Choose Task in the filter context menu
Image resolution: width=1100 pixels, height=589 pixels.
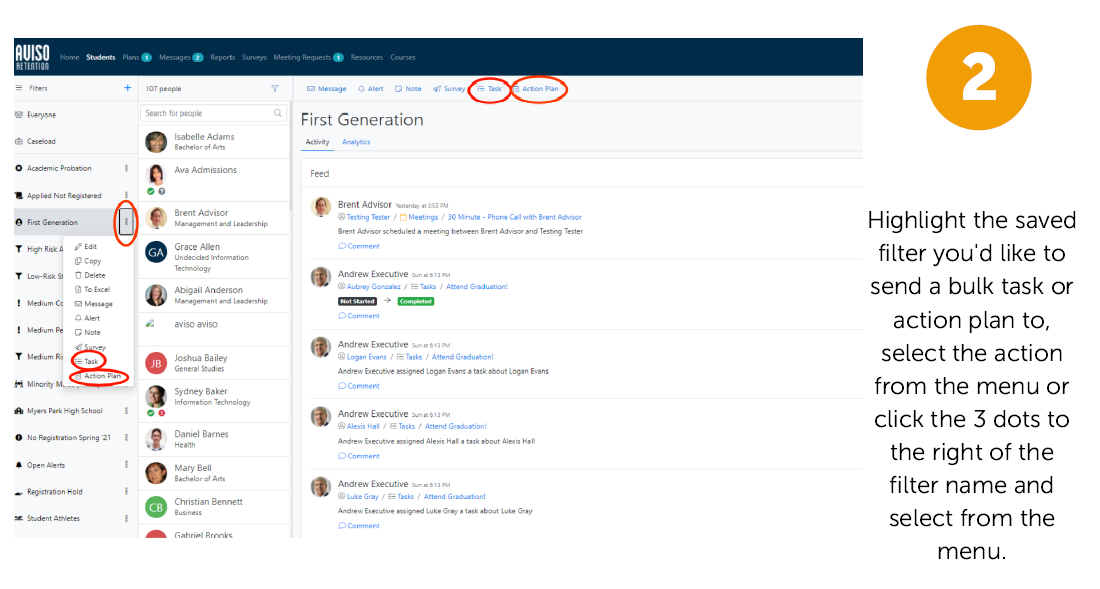(x=87, y=362)
